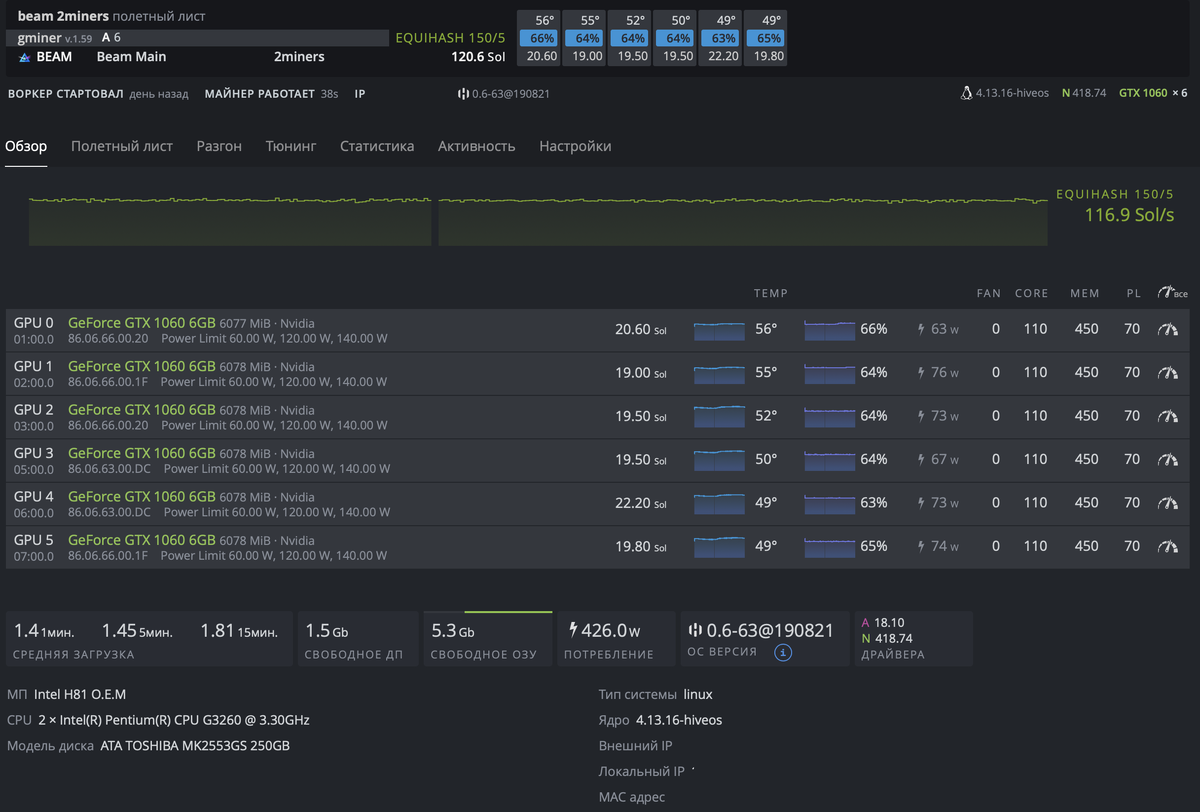Click the temperature mini-graph for GPU 5
1200x812 pixels.
click(719, 546)
